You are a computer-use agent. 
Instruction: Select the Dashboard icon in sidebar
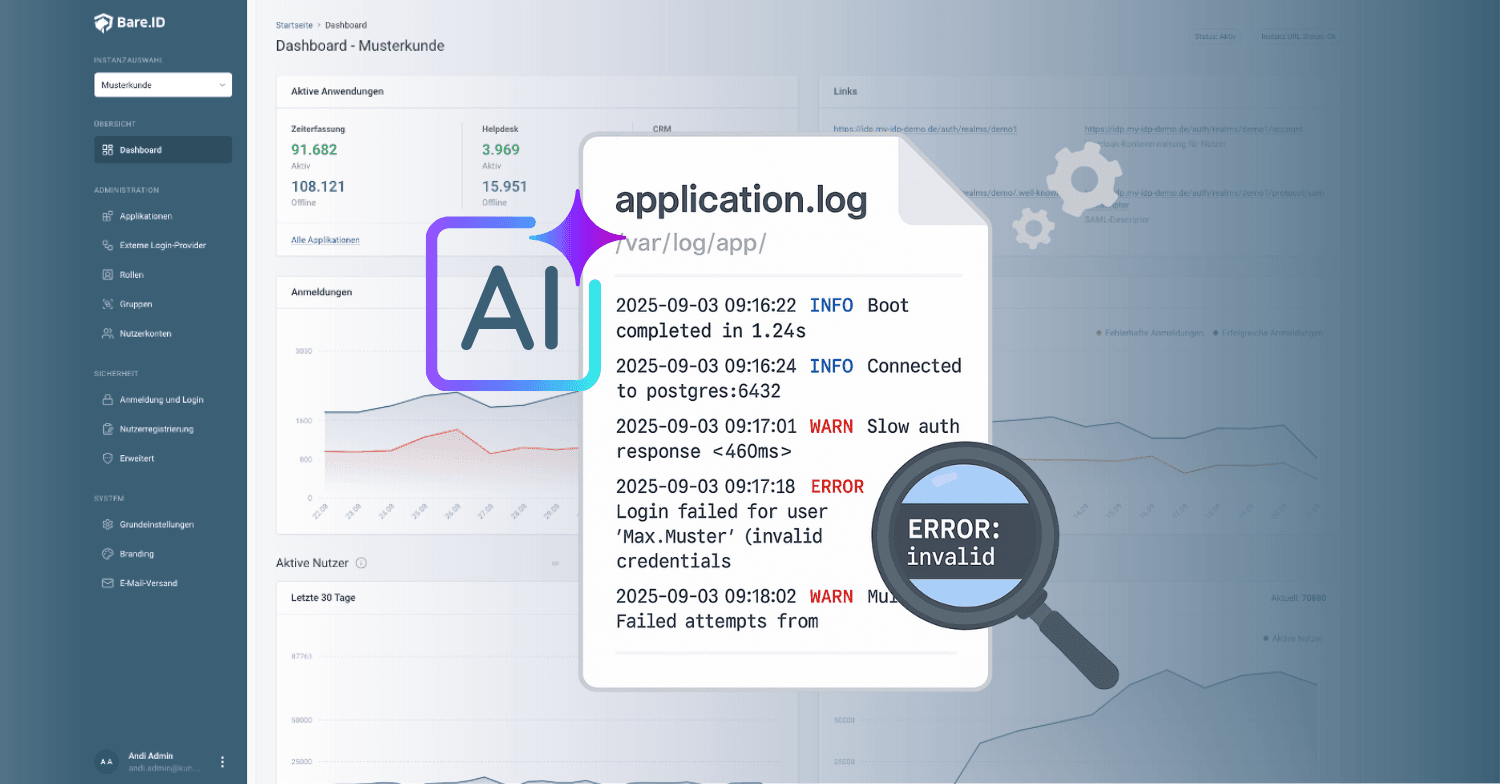tap(107, 150)
